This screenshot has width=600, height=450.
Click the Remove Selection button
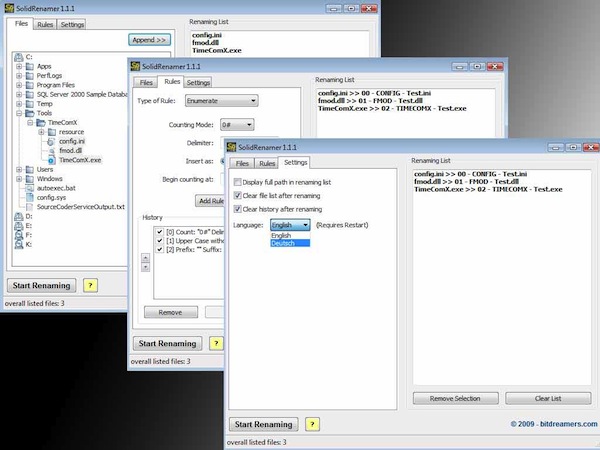tap(455, 398)
